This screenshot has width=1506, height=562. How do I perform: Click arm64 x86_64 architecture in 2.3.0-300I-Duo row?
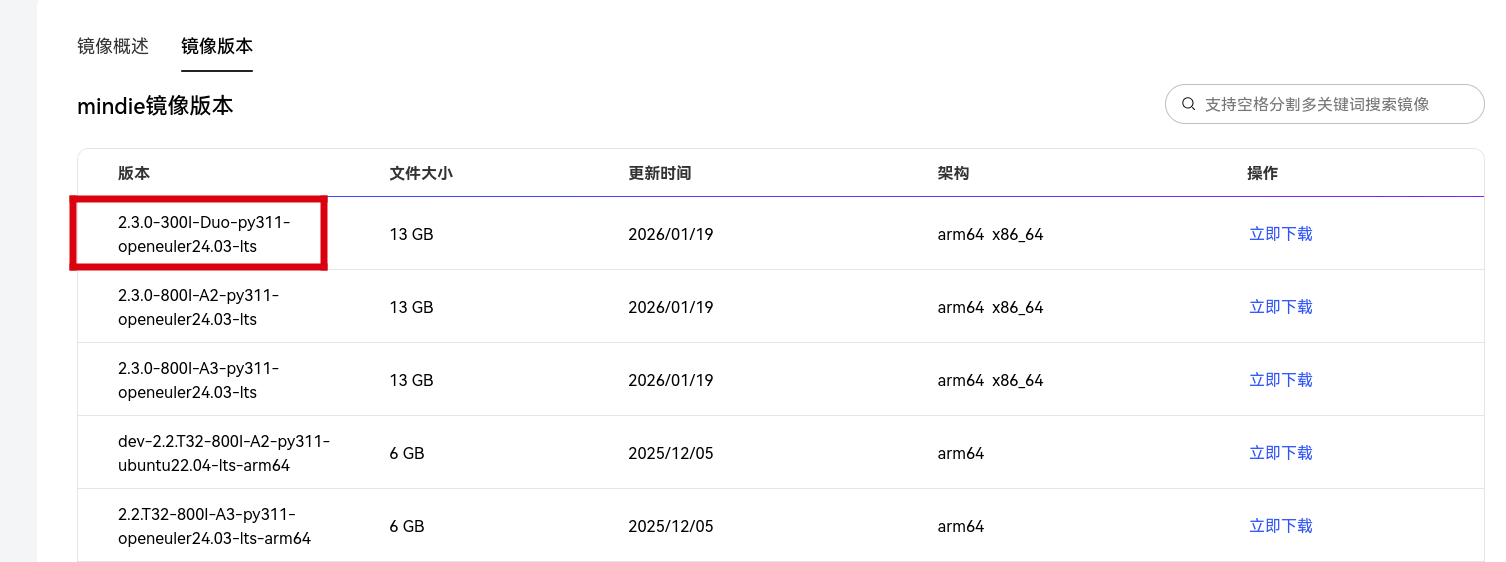[x=990, y=234]
